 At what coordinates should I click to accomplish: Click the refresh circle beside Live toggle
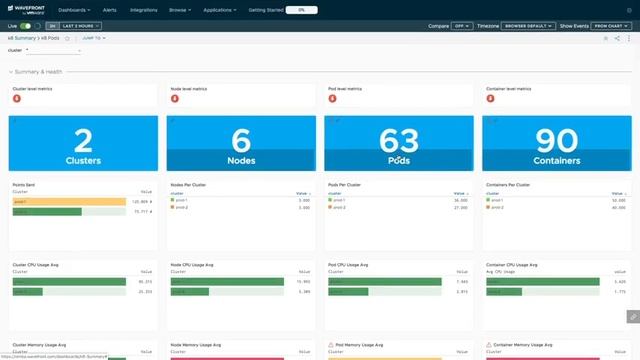pyautogui.click(x=38, y=26)
